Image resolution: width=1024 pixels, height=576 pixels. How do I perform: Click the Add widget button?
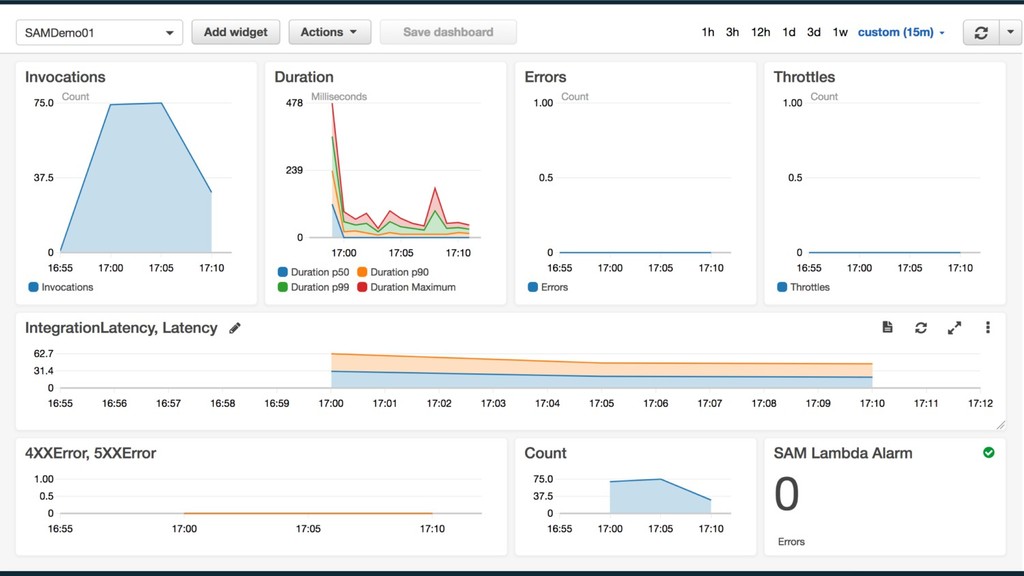click(x=236, y=32)
